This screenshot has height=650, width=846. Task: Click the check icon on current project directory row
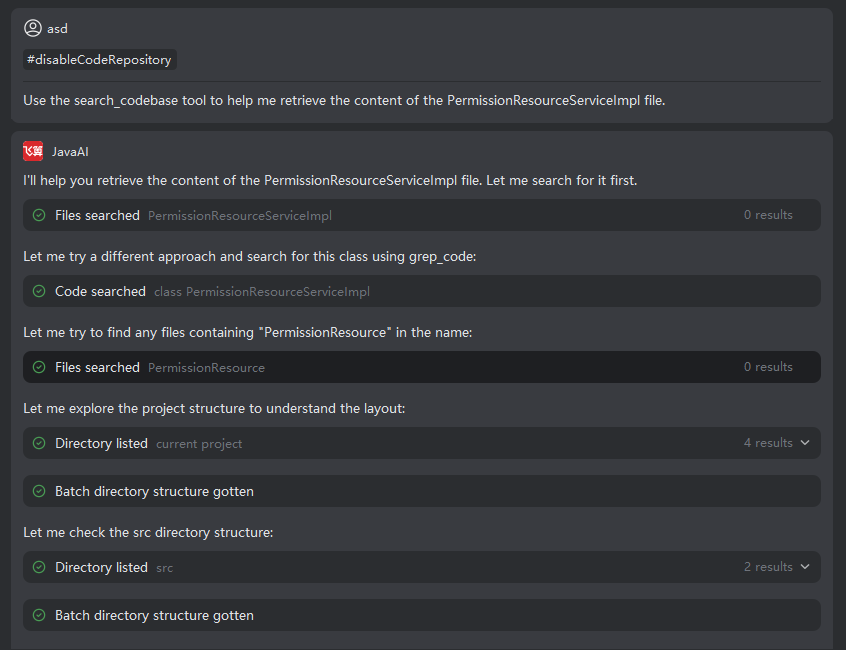pyautogui.click(x=39, y=443)
